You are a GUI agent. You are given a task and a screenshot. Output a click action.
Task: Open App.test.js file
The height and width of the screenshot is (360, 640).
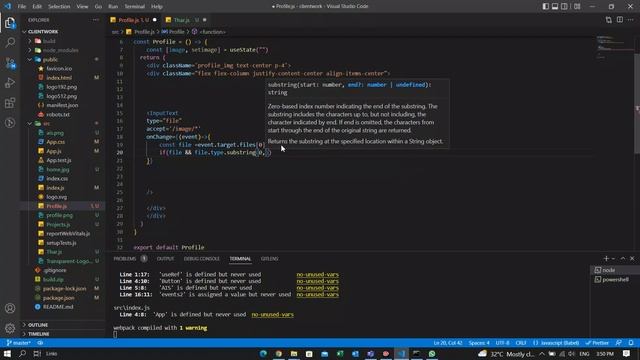59,160
